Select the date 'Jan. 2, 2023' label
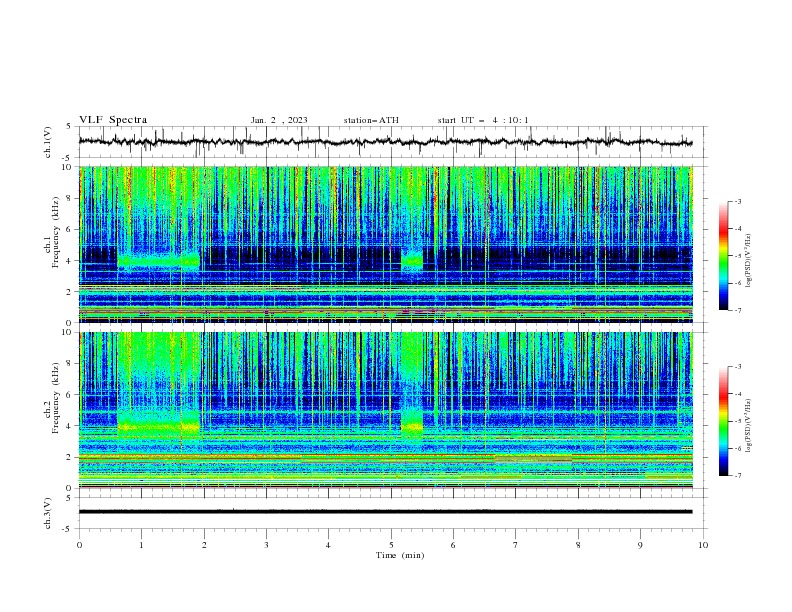This screenshot has width=792, height=612. coord(279,120)
